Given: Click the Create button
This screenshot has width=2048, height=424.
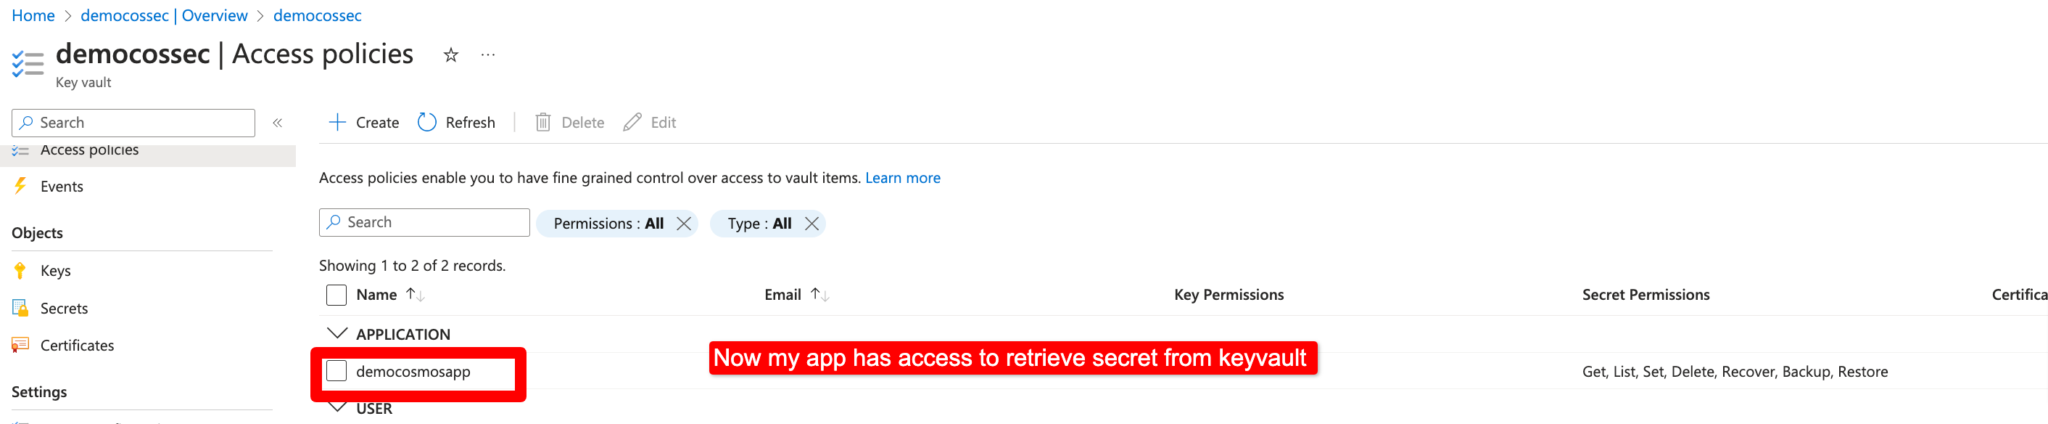Looking at the screenshot, I should tap(364, 122).
